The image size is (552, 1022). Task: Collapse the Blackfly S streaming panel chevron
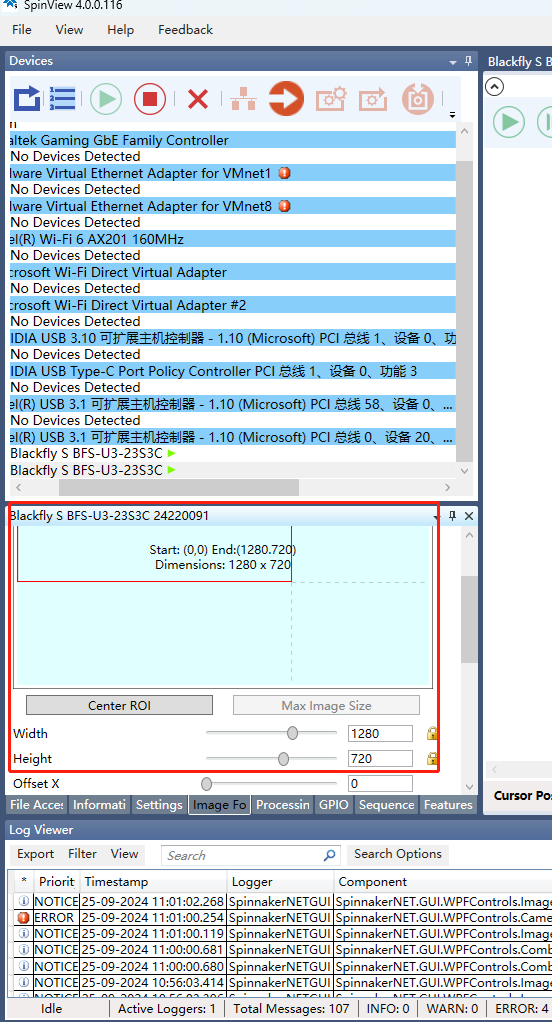tap(495, 86)
